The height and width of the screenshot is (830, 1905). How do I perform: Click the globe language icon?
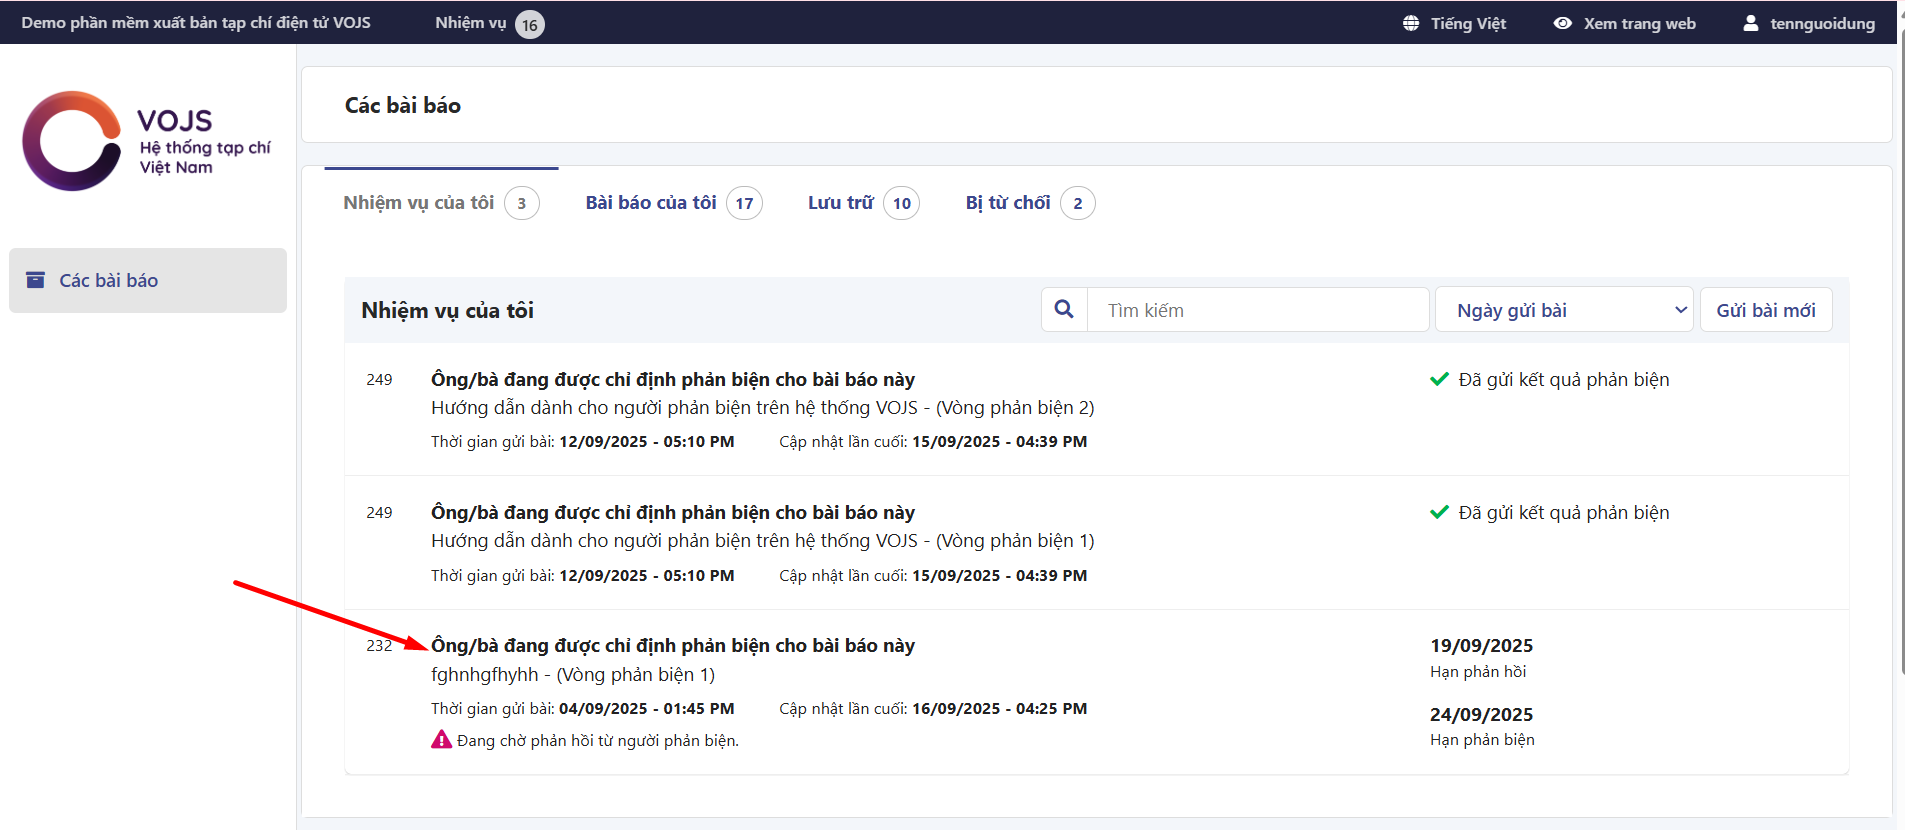point(1411,23)
